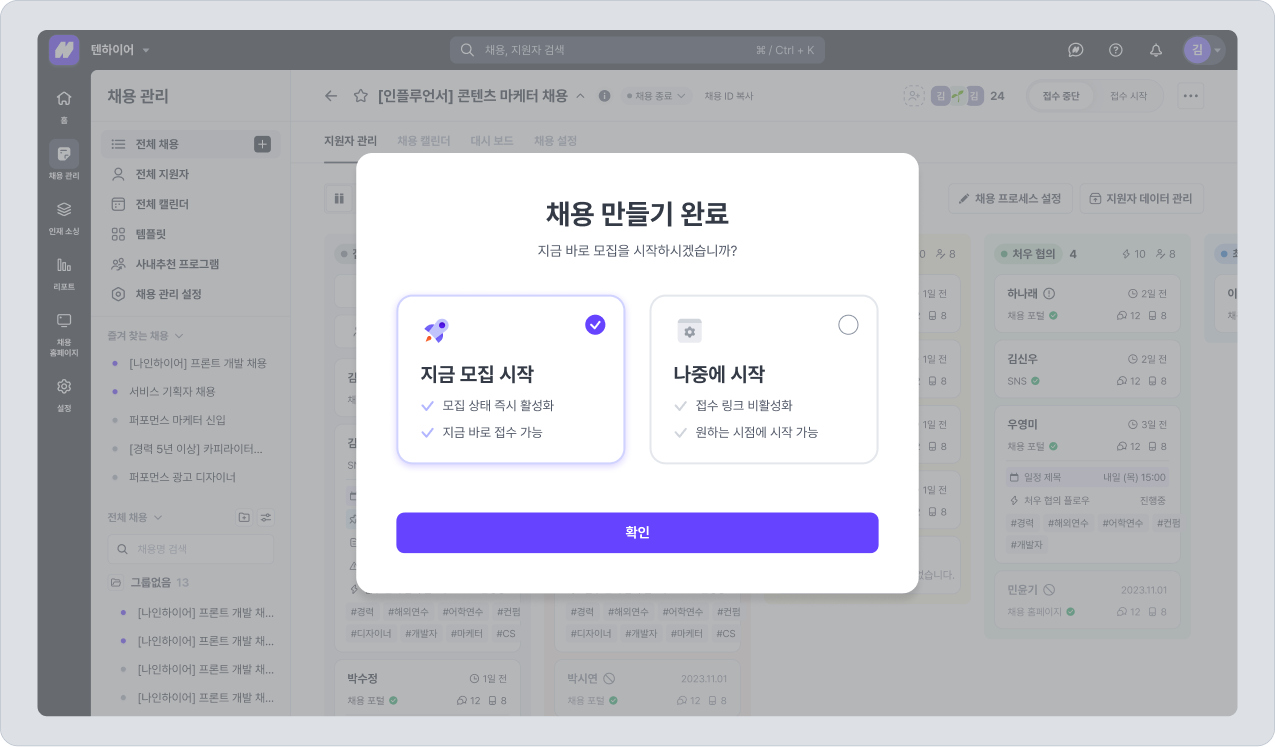
Task: Open the 텐하이어 workspace dropdown
Action: pyautogui.click(x=120, y=50)
